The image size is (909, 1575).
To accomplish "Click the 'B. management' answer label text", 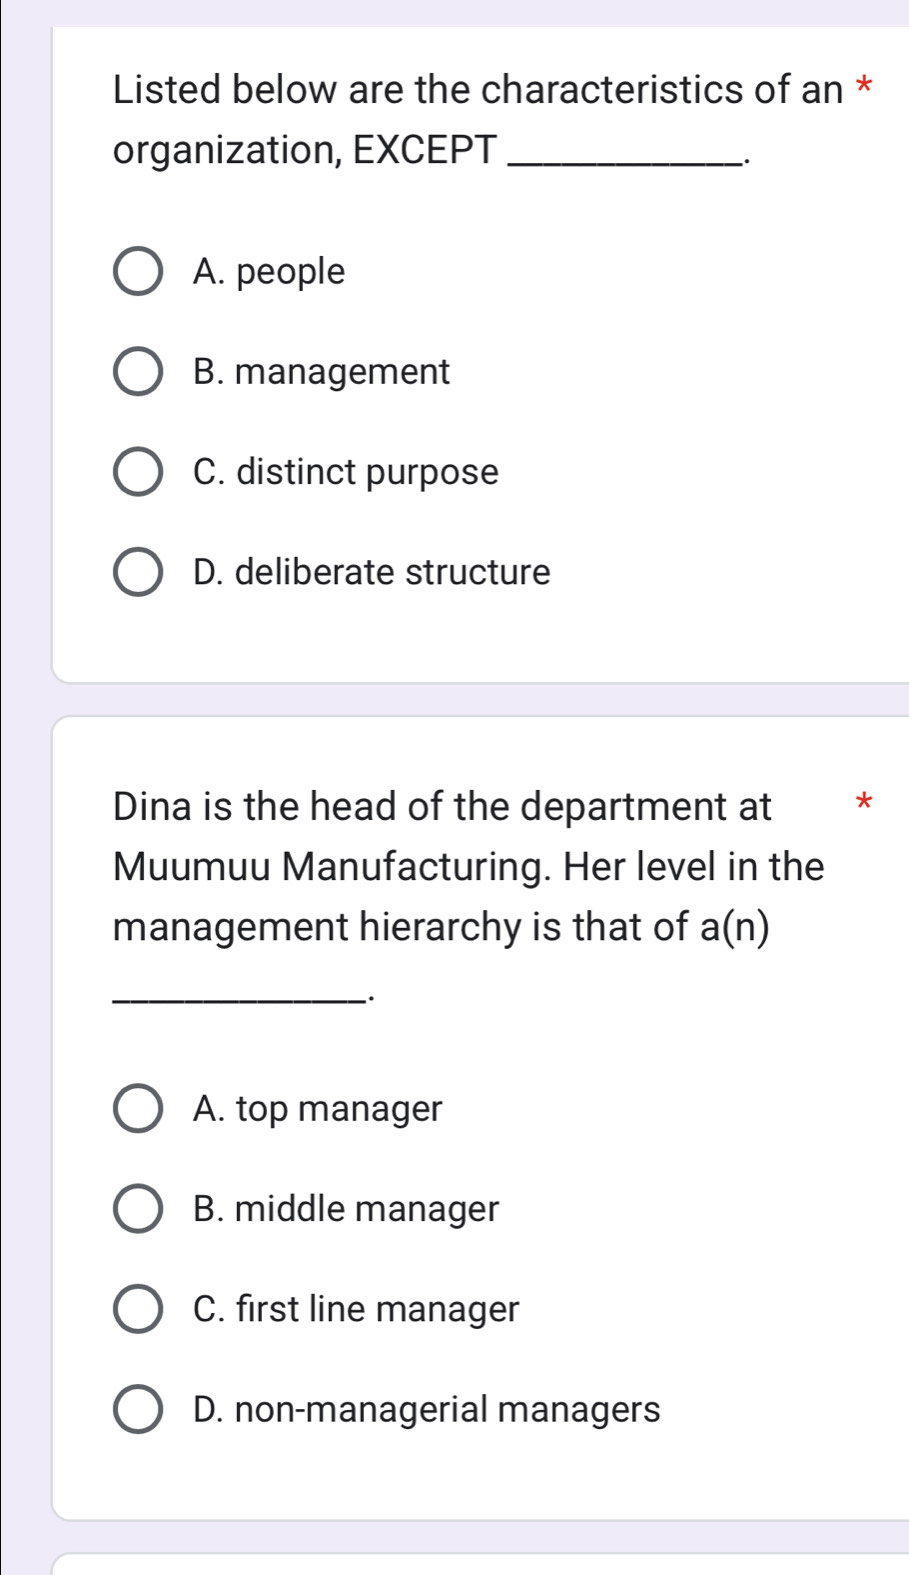I will (321, 372).
